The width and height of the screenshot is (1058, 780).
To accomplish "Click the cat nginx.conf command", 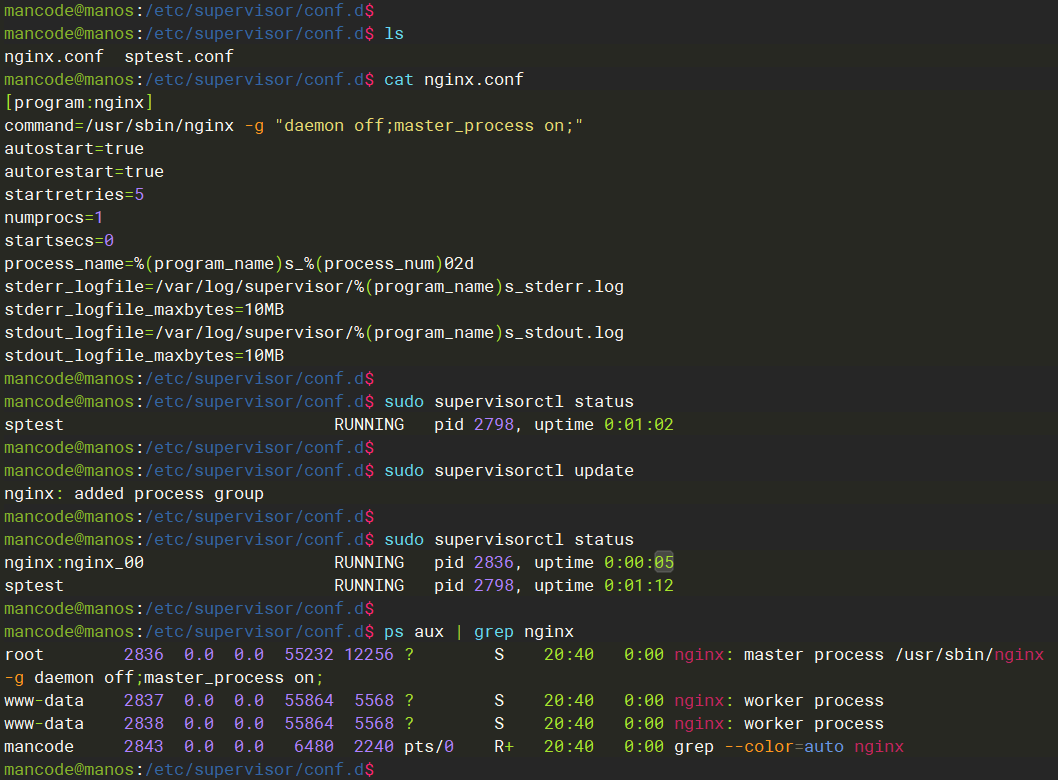I will tap(454, 79).
